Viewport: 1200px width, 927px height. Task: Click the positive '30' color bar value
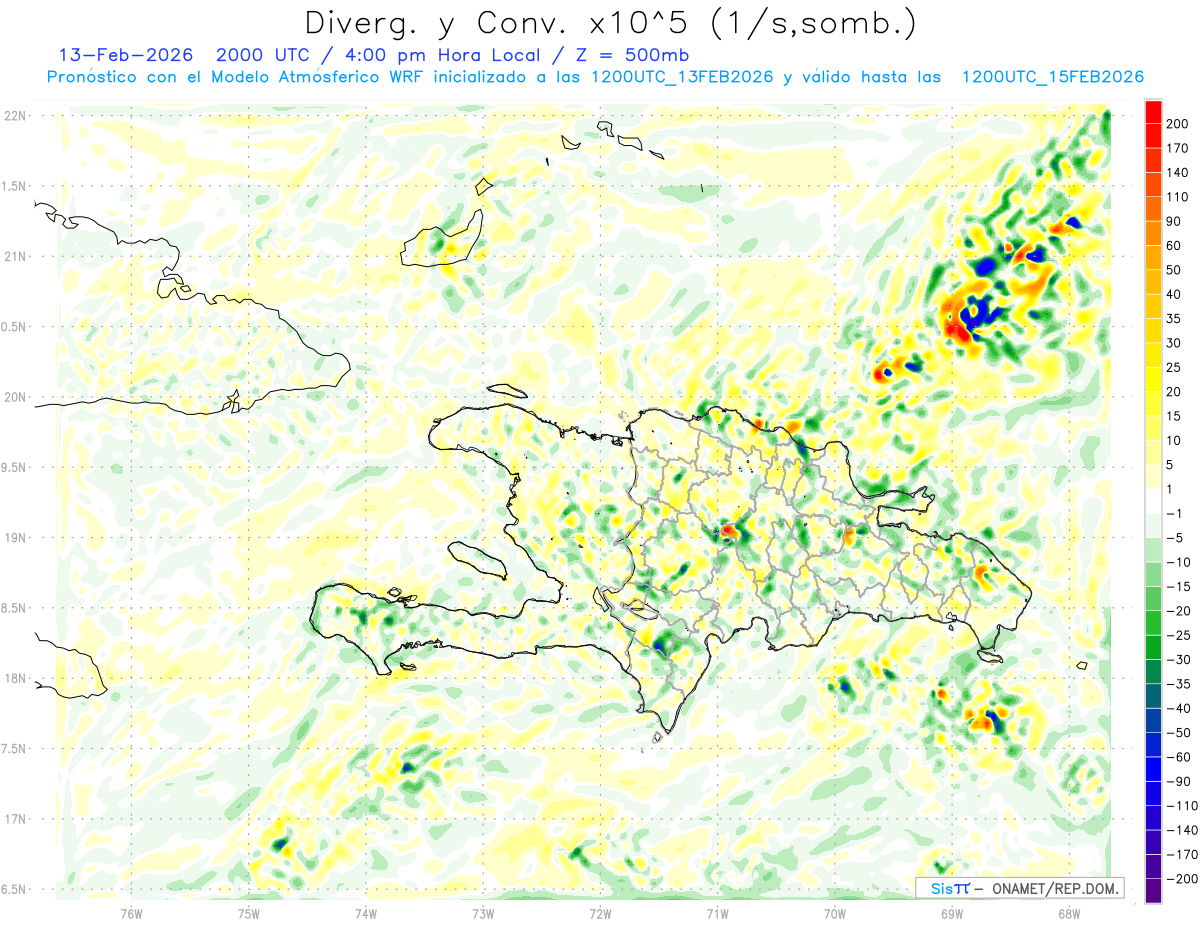[1174, 343]
